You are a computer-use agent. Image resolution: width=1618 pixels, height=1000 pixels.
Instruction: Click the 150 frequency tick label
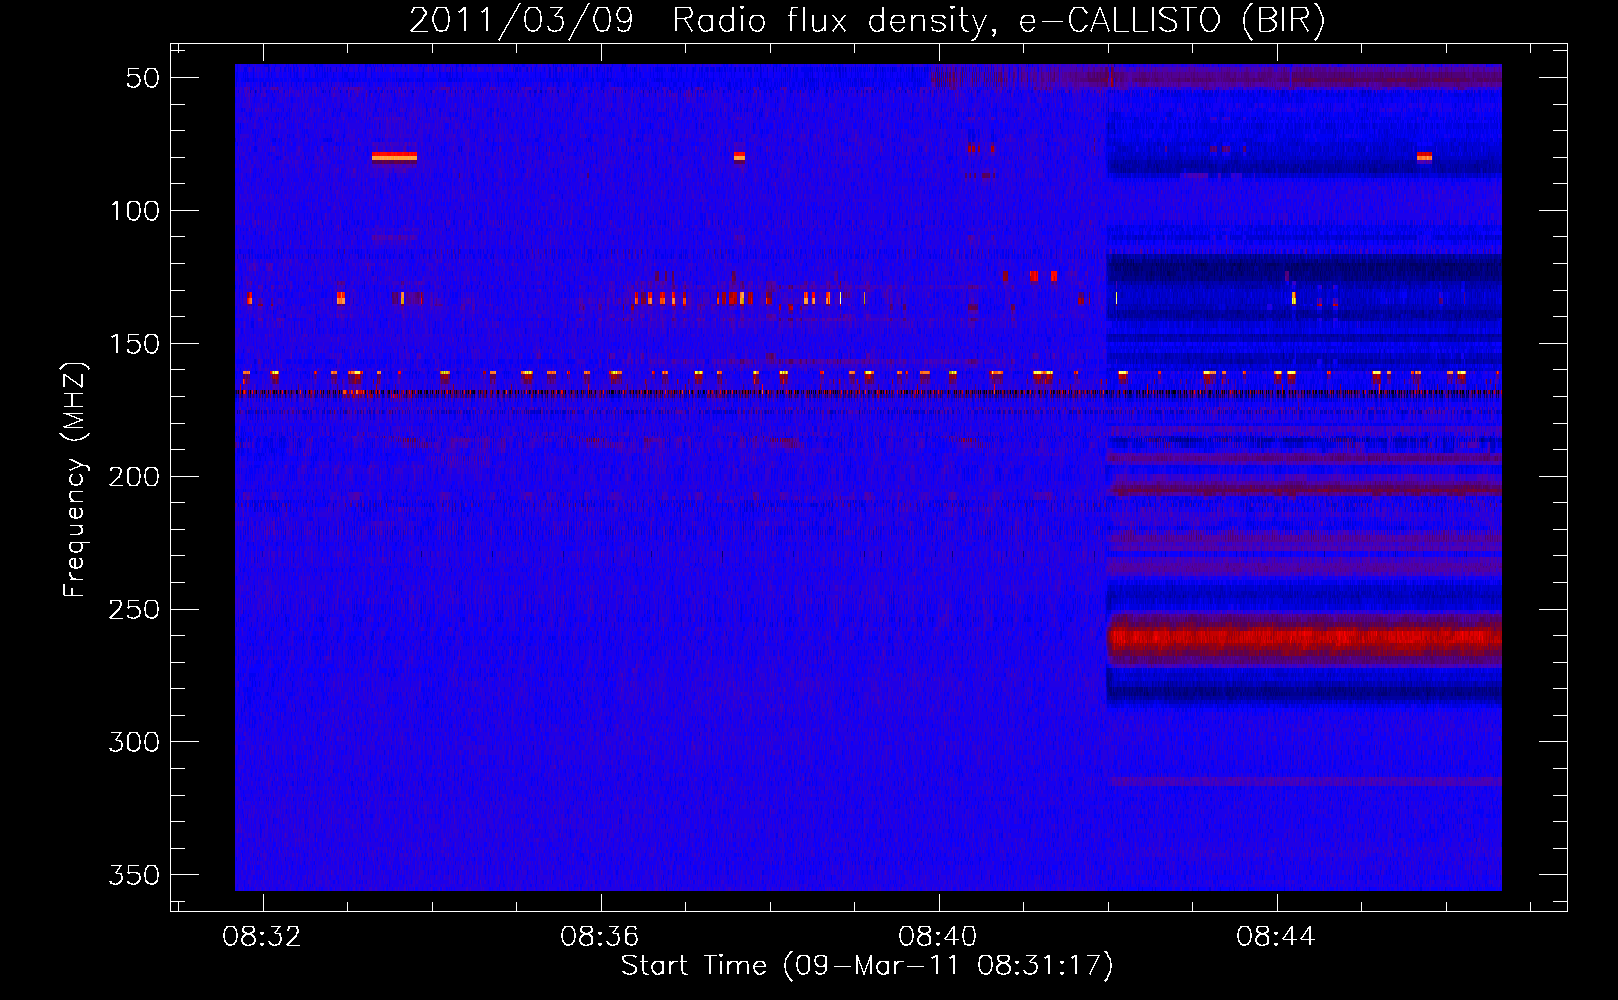134,344
